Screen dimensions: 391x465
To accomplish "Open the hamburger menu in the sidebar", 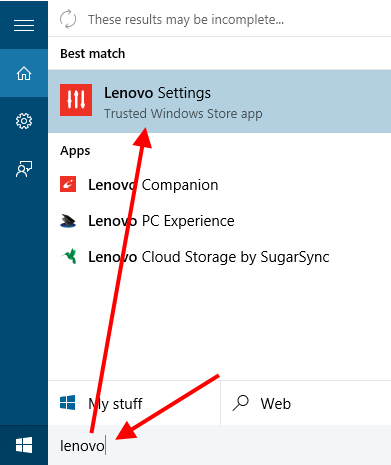I will pos(24,25).
